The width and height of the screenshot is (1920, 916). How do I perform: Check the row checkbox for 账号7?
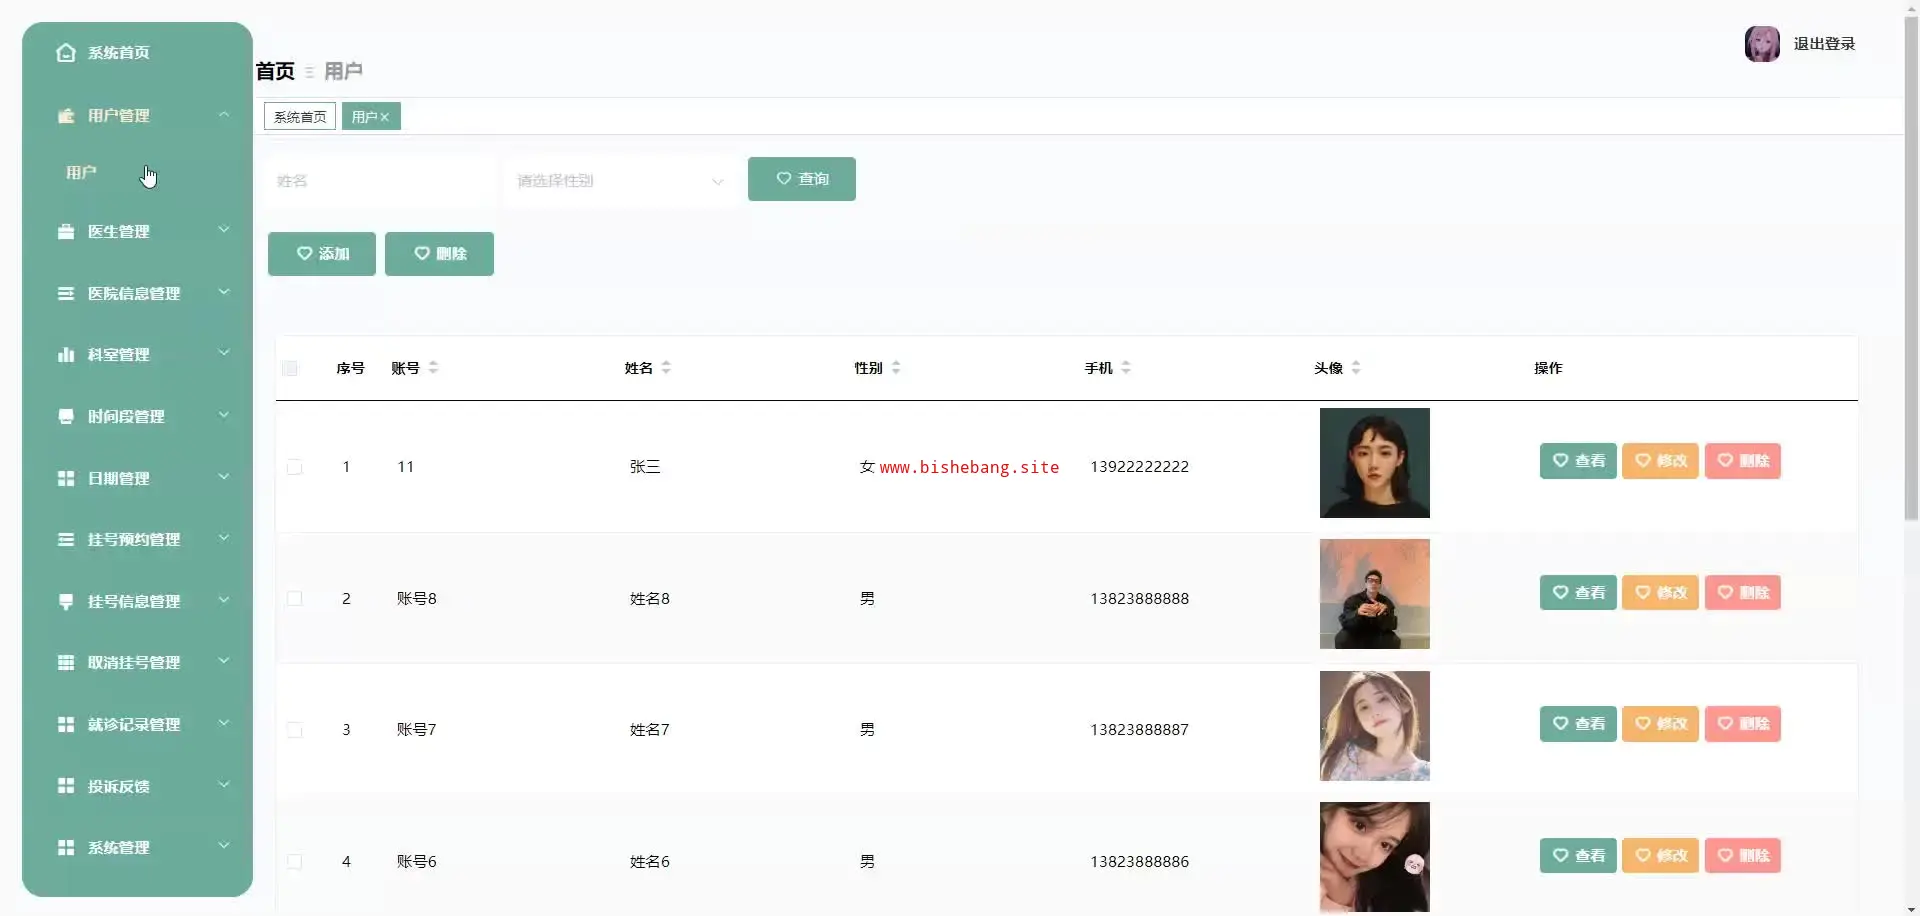295,730
